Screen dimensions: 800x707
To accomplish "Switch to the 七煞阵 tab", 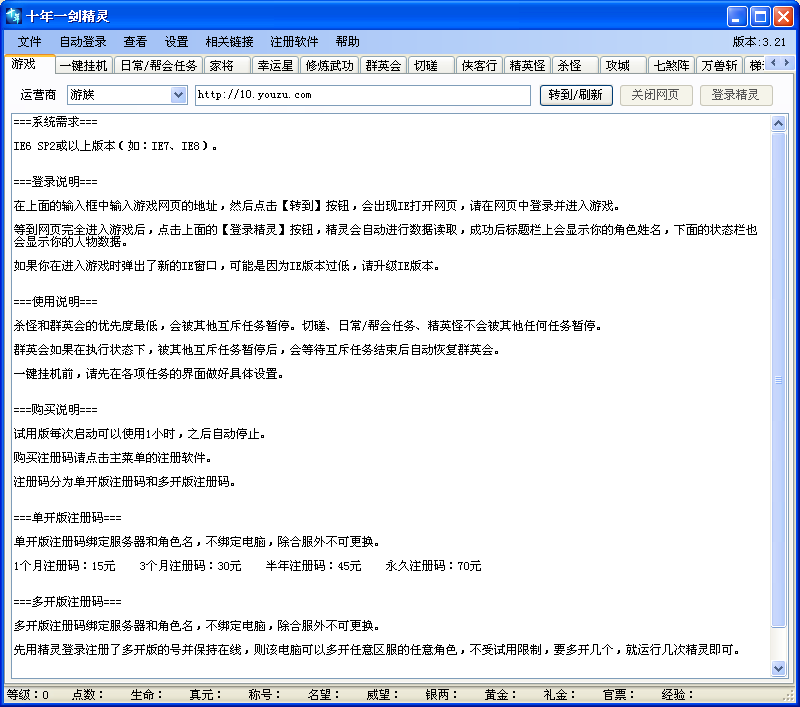I will pos(671,66).
